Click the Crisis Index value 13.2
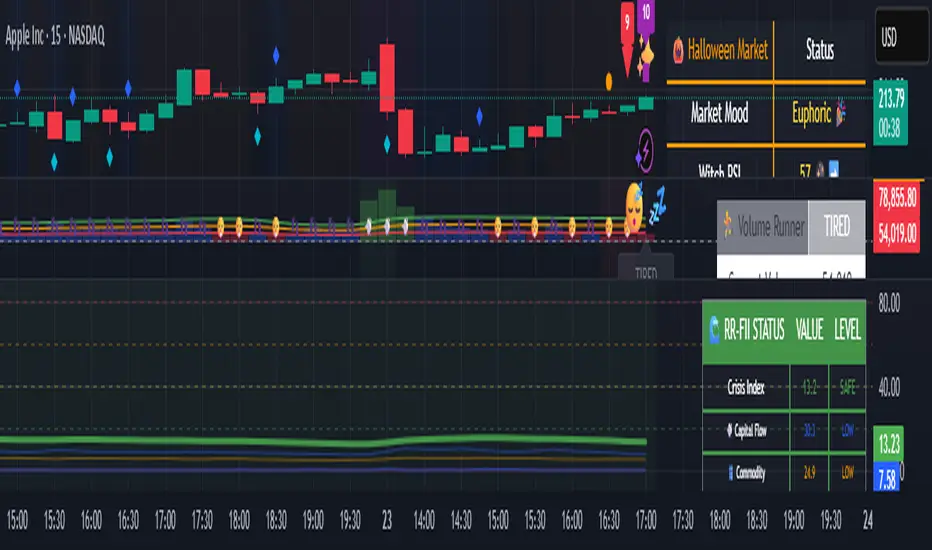This screenshot has height=550, width=932. tap(809, 388)
